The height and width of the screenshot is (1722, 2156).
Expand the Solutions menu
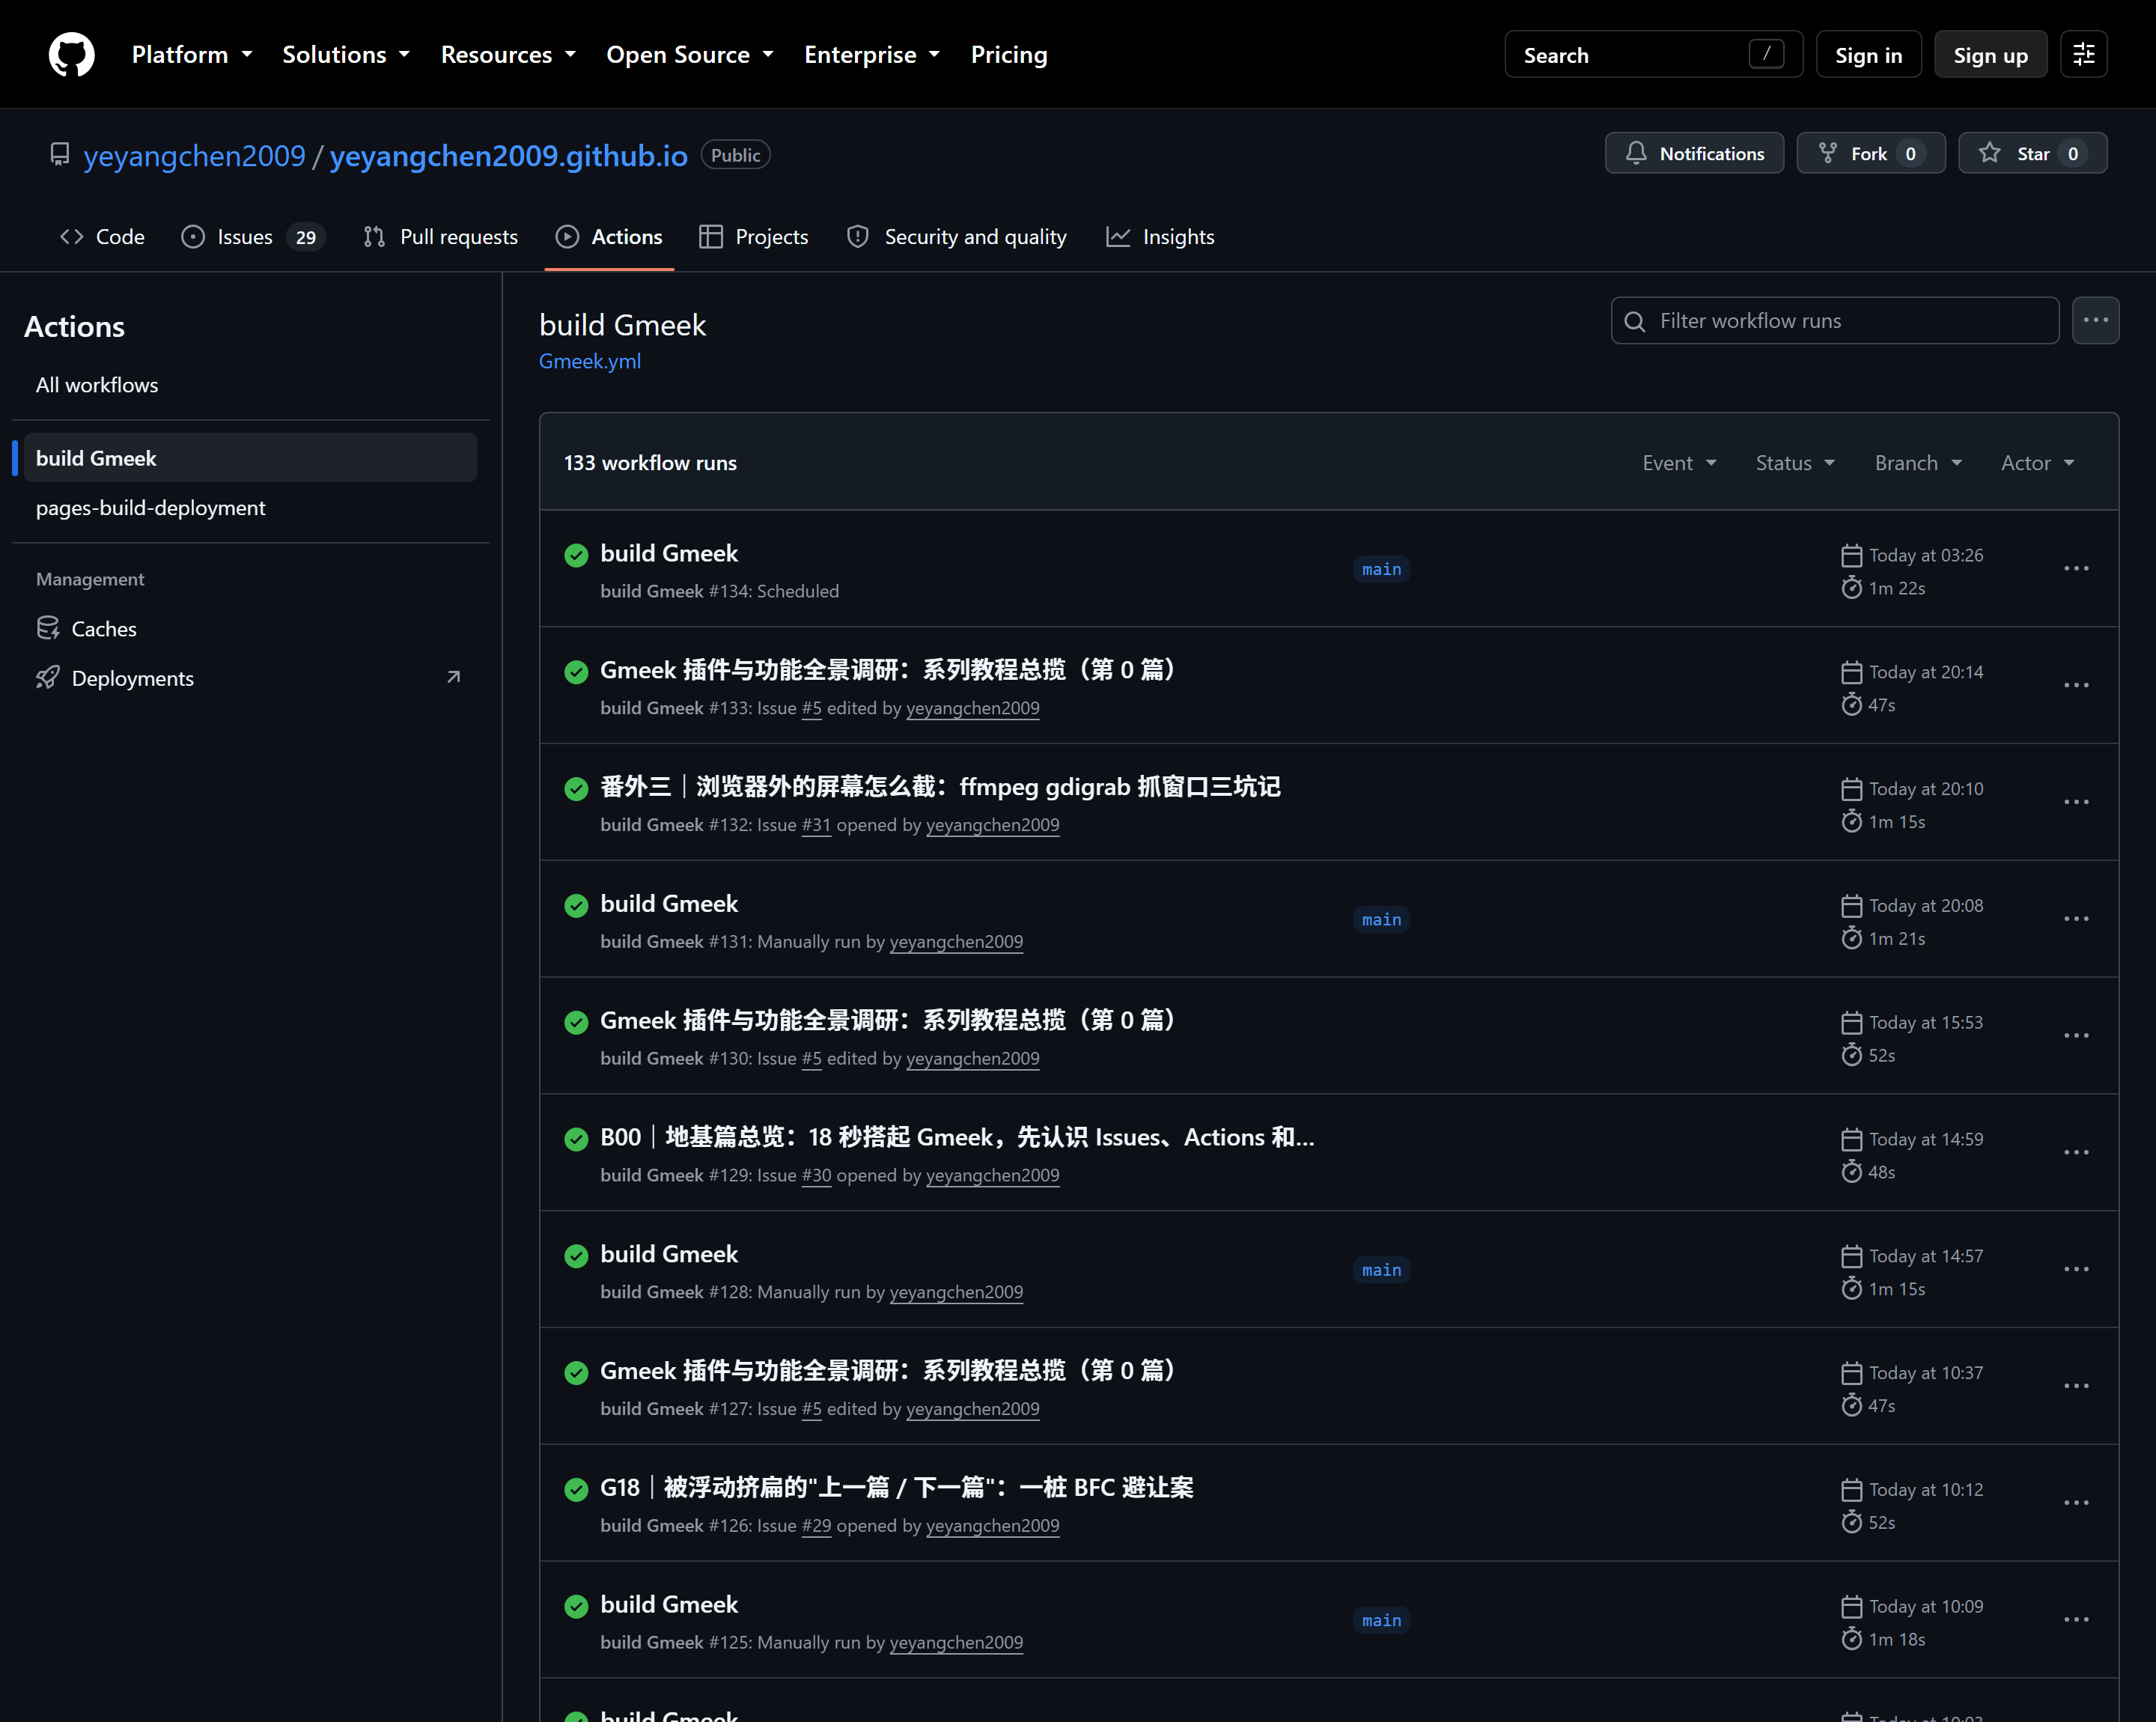[x=346, y=55]
